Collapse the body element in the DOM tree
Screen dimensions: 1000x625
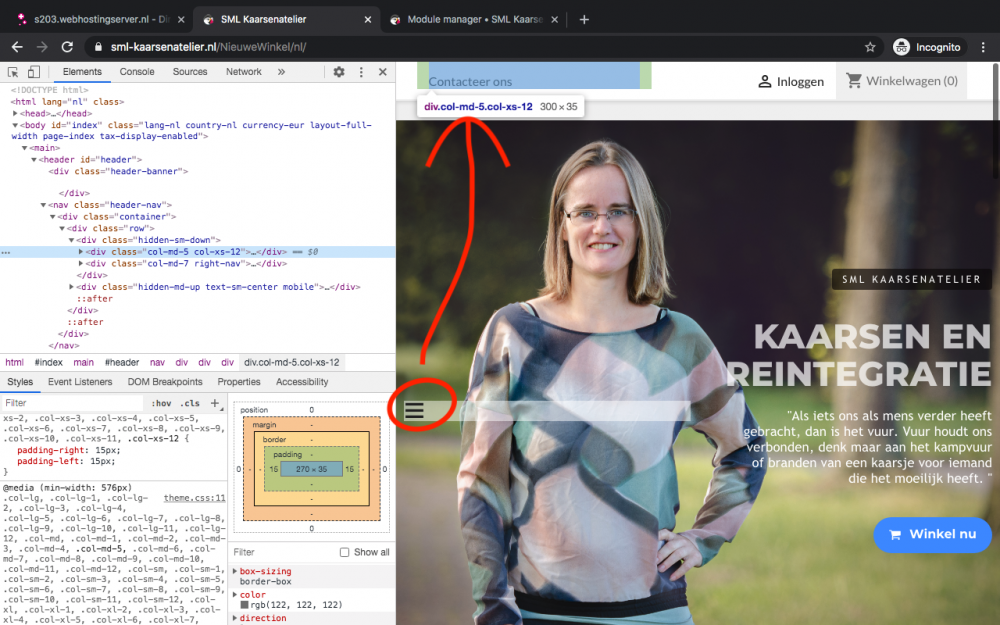(17, 124)
